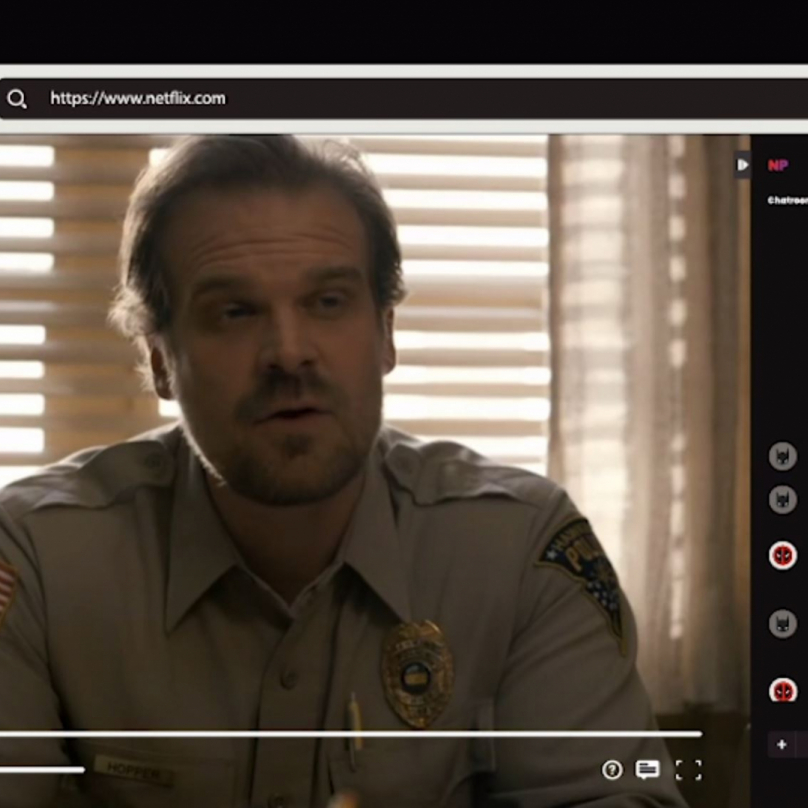The width and height of the screenshot is (808, 808).
Task: Select the second Batman avatar from the top
Action: click(783, 499)
